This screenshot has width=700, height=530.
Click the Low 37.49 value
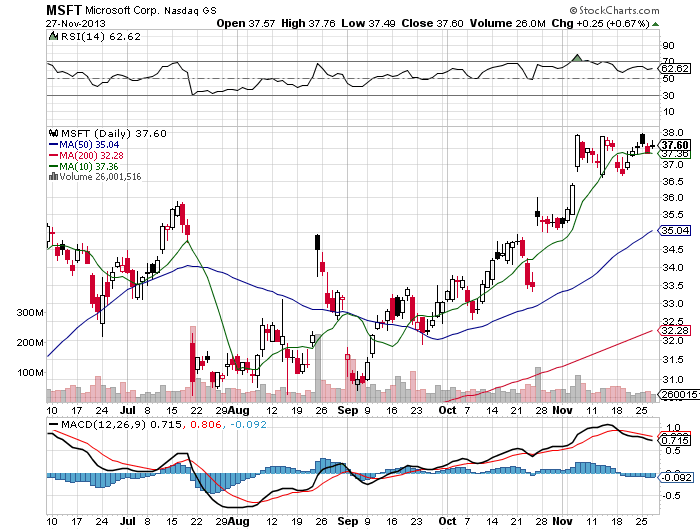point(368,23)
